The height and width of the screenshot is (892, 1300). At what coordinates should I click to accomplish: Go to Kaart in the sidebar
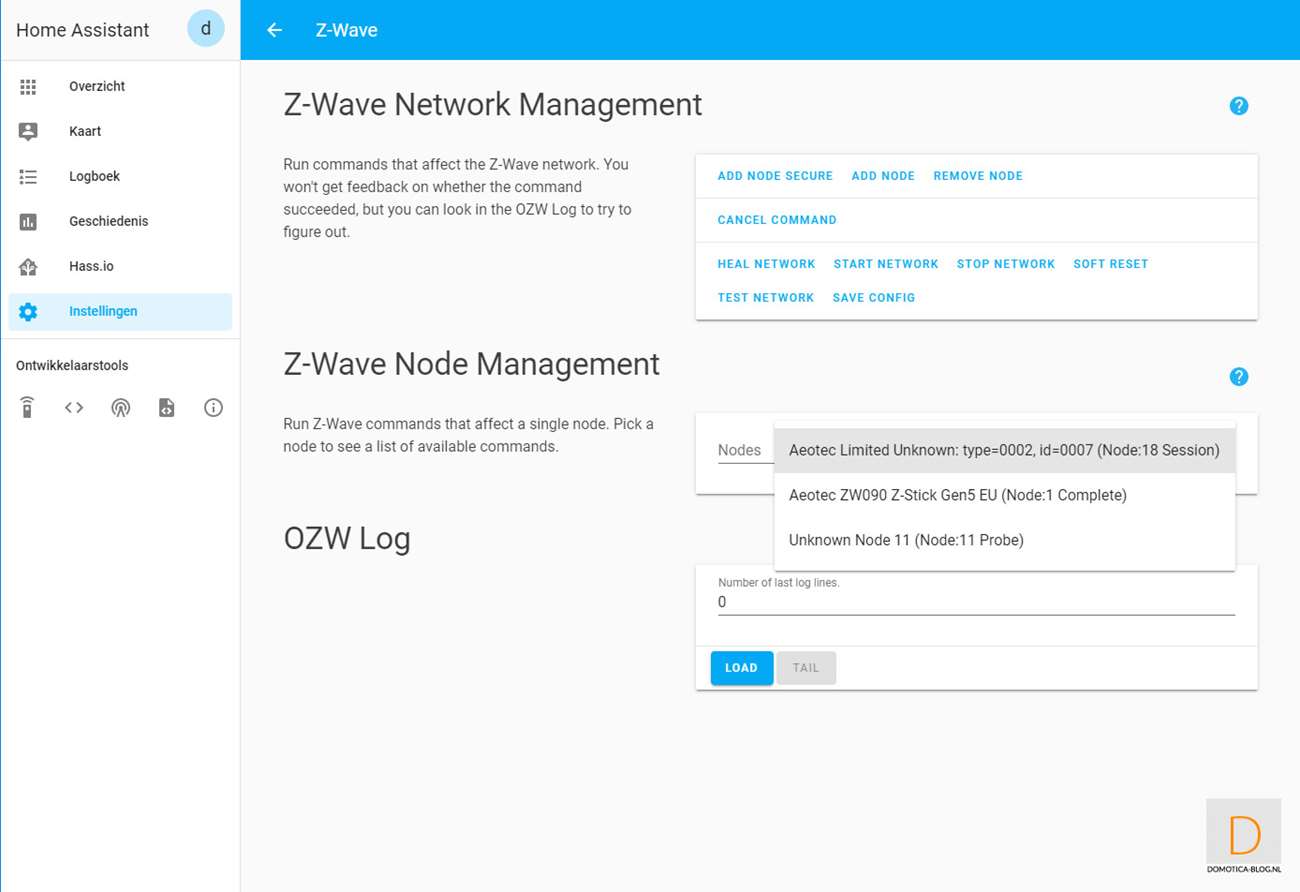(x=120, y=132)
